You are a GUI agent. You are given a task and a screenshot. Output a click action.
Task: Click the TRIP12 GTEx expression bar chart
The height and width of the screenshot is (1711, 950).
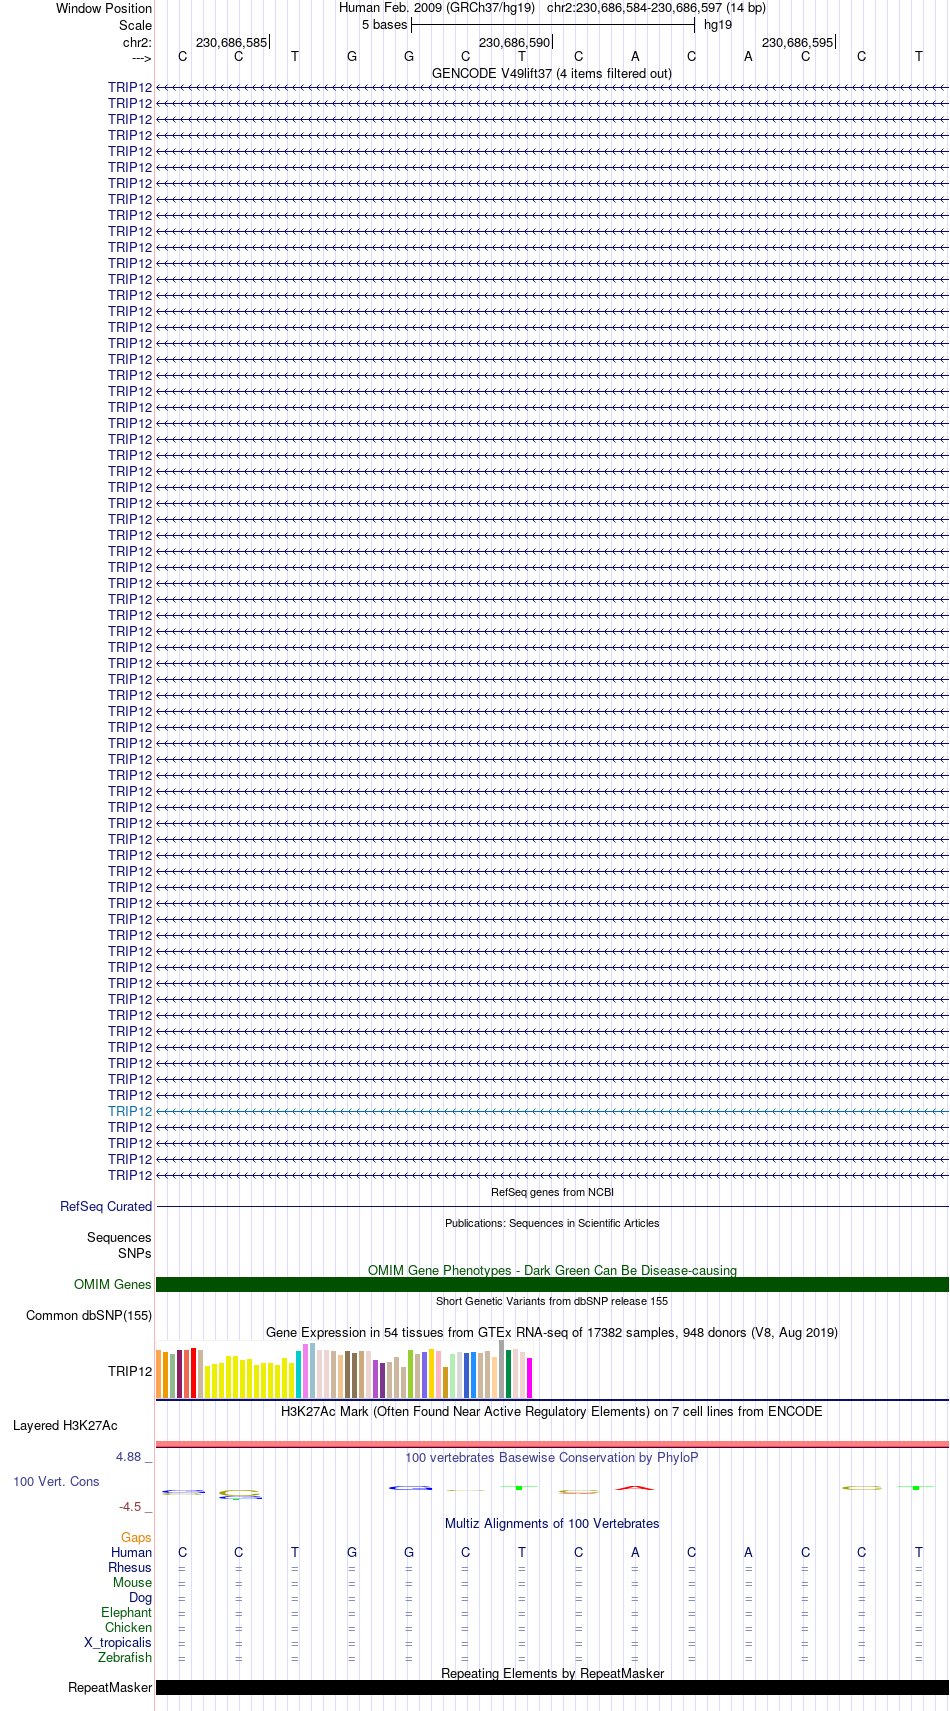344,1370
